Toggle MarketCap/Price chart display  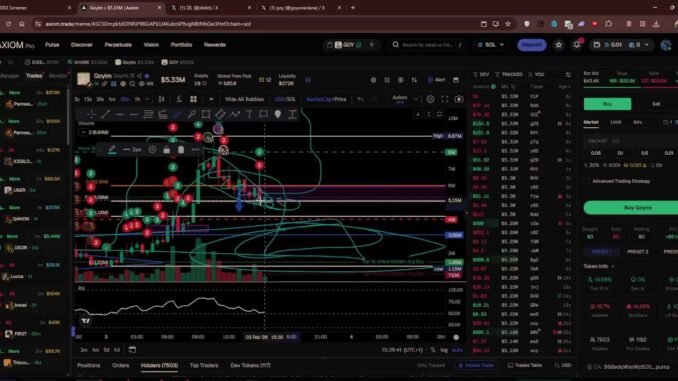point(326,99)
